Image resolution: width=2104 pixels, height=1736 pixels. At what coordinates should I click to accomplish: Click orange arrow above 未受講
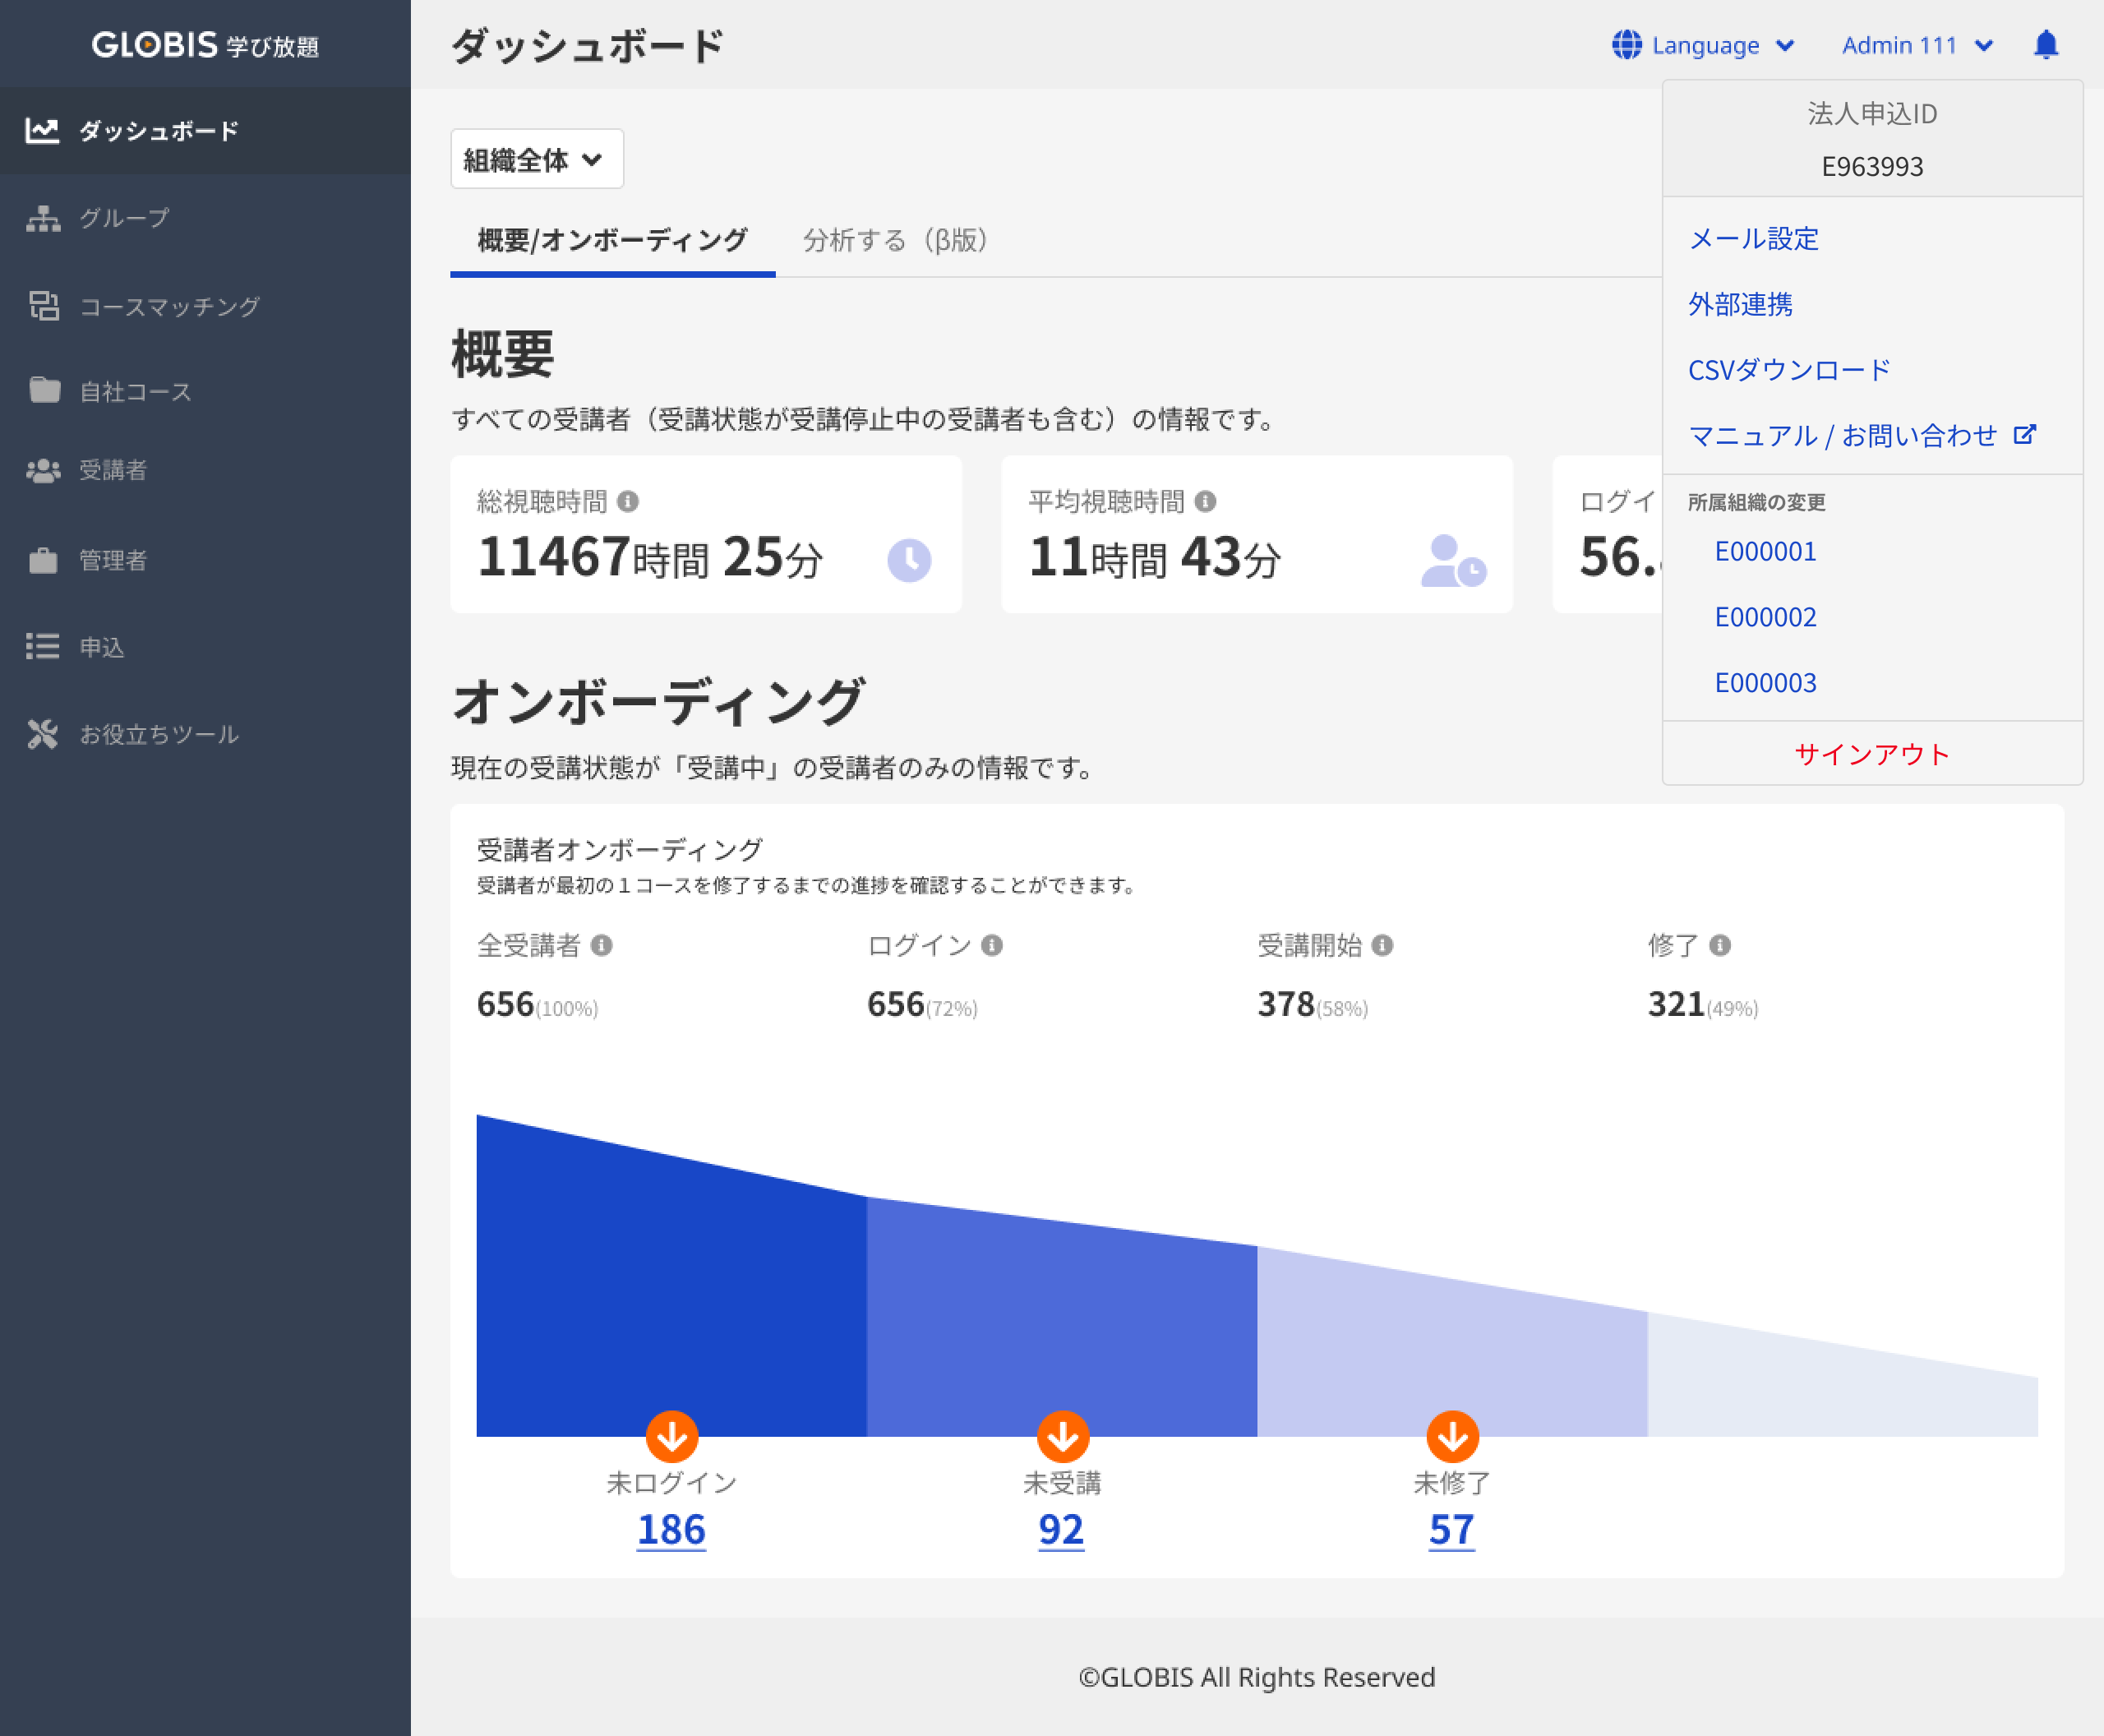tap(1062, 1436)
